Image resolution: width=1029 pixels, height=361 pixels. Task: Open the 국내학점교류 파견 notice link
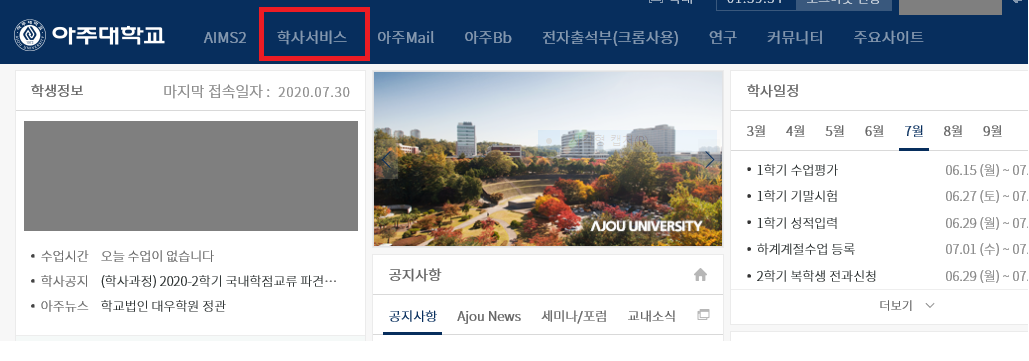pos(219,282)
